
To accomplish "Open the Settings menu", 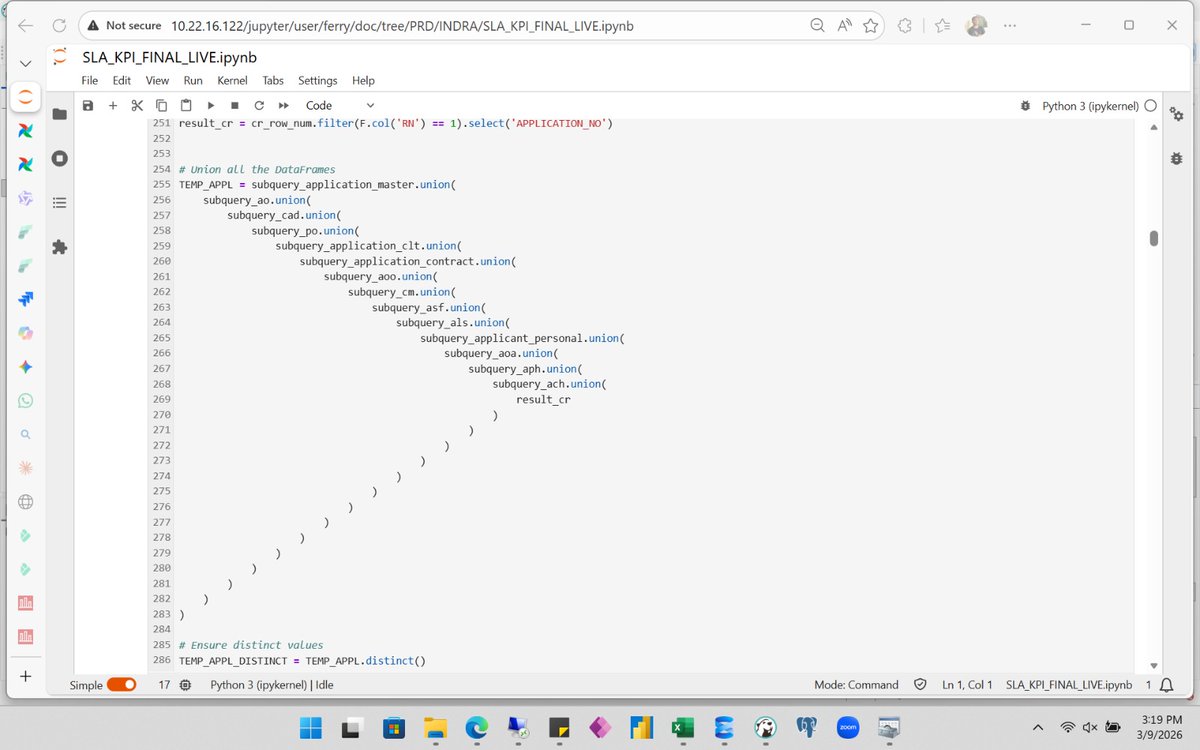I will coord(318,80).
